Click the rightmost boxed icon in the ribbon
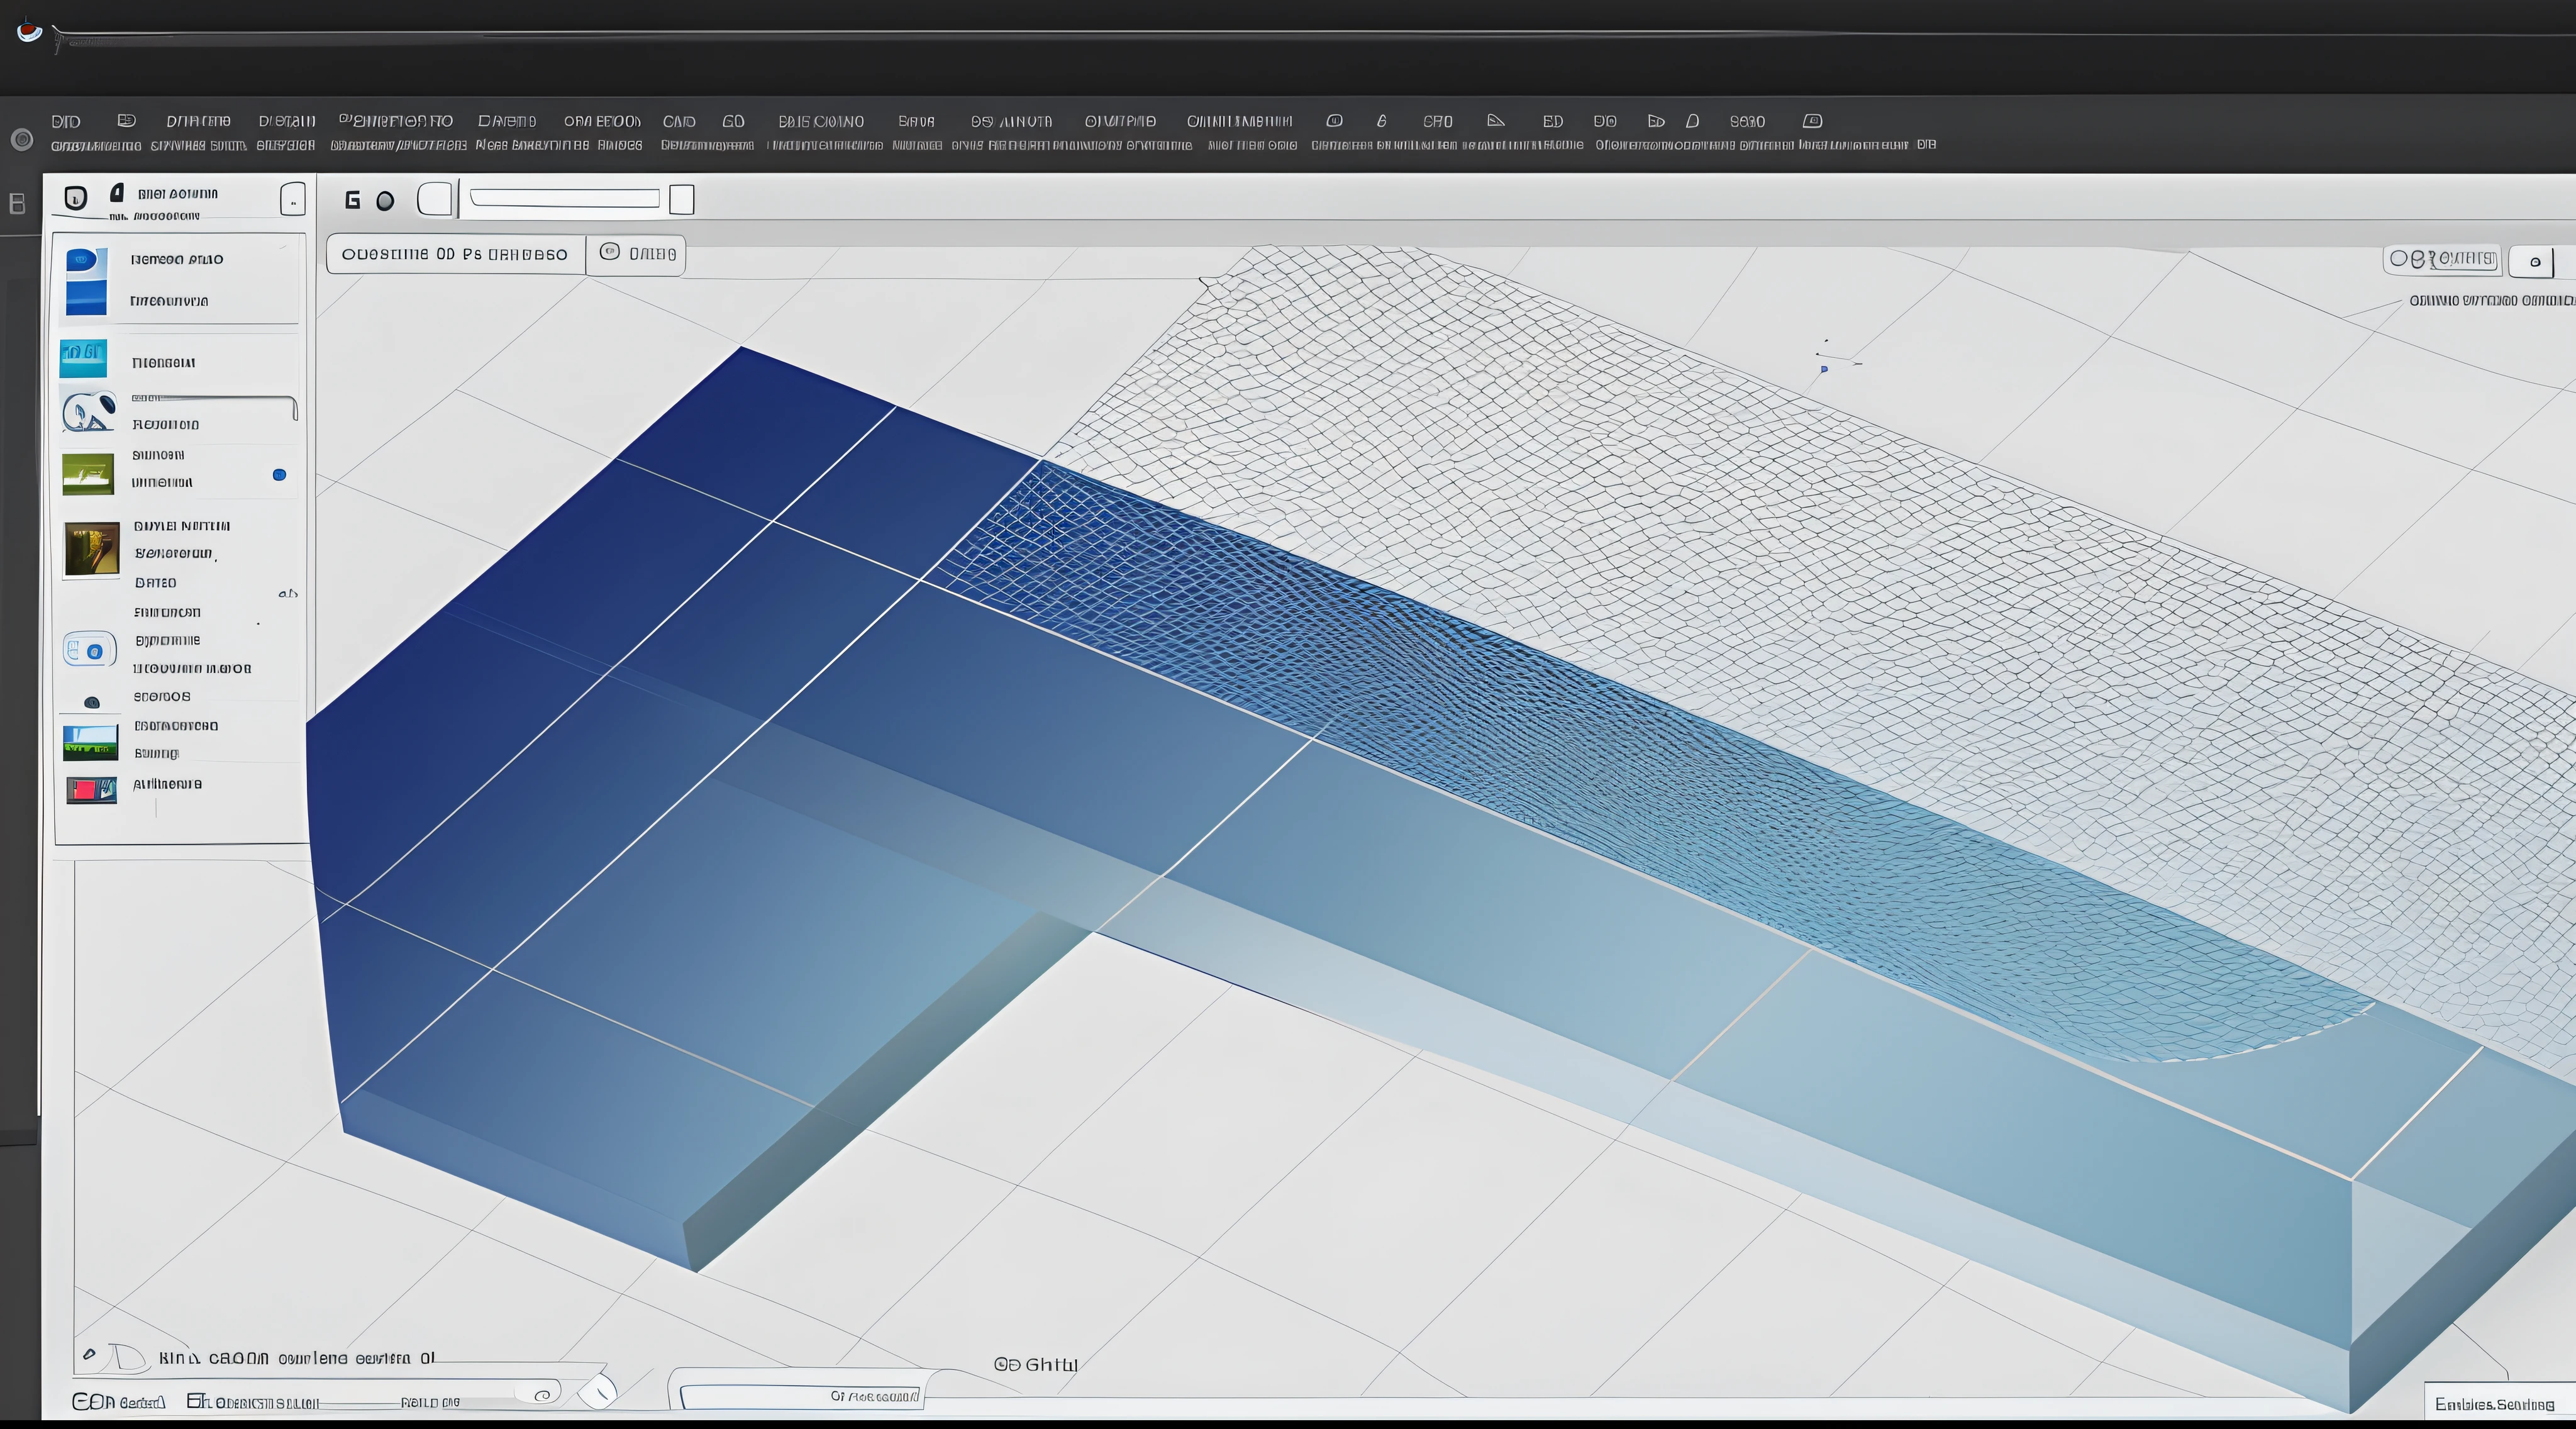The image size is (2576, 1429). [1813, 121]
